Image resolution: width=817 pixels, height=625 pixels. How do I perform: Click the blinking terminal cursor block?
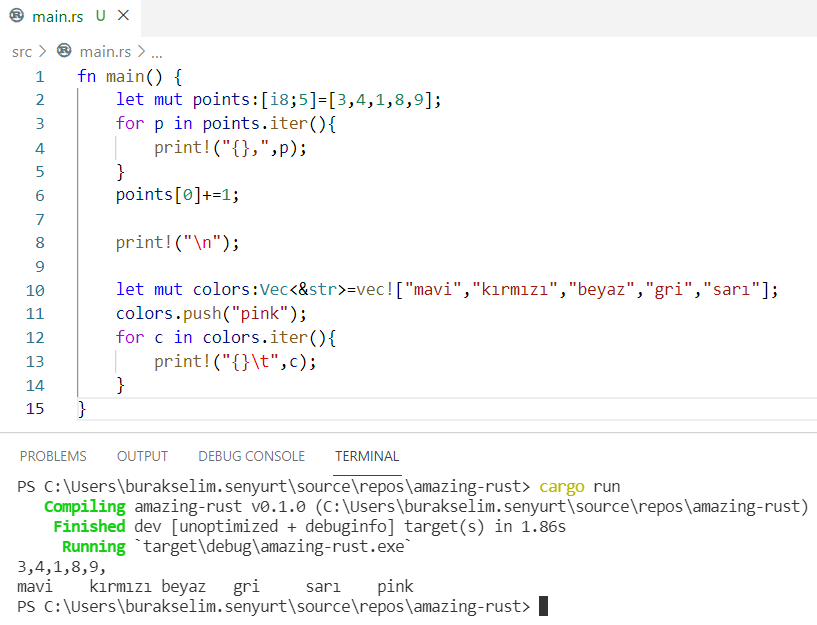click(541, 605)
